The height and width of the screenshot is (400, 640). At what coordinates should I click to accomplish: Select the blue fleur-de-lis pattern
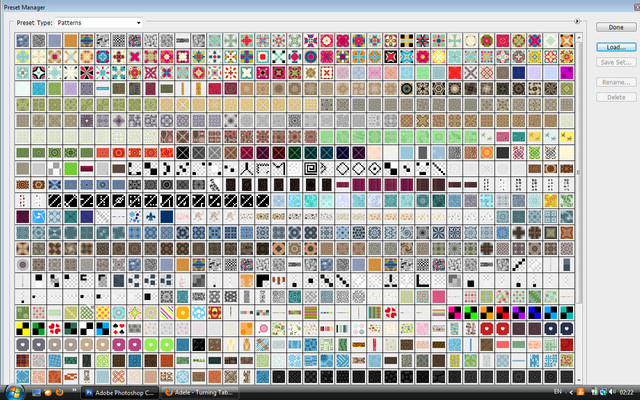151,216
